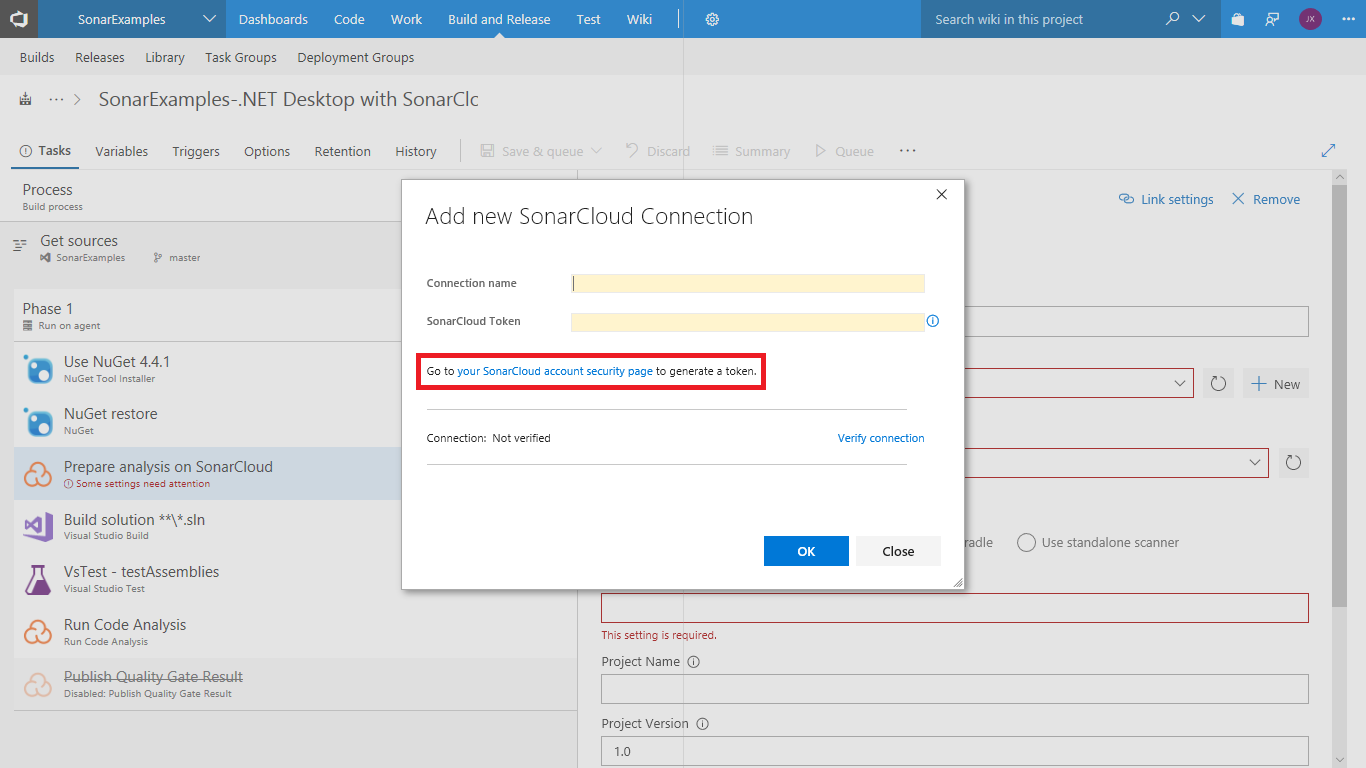Click the search magnifier icon
Image resolution: width=1366 pixels, height=768 pixels.
1173,19
